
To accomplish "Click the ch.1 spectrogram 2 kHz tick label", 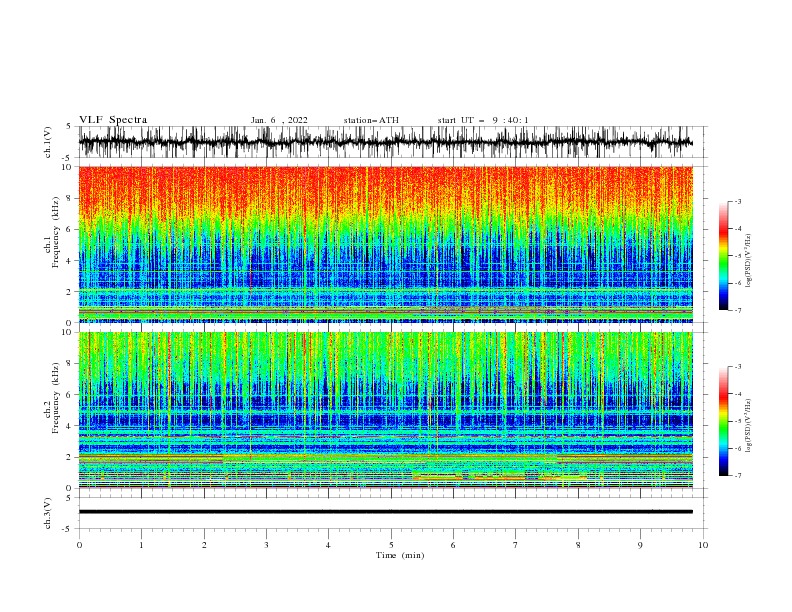I will point(70,292).
